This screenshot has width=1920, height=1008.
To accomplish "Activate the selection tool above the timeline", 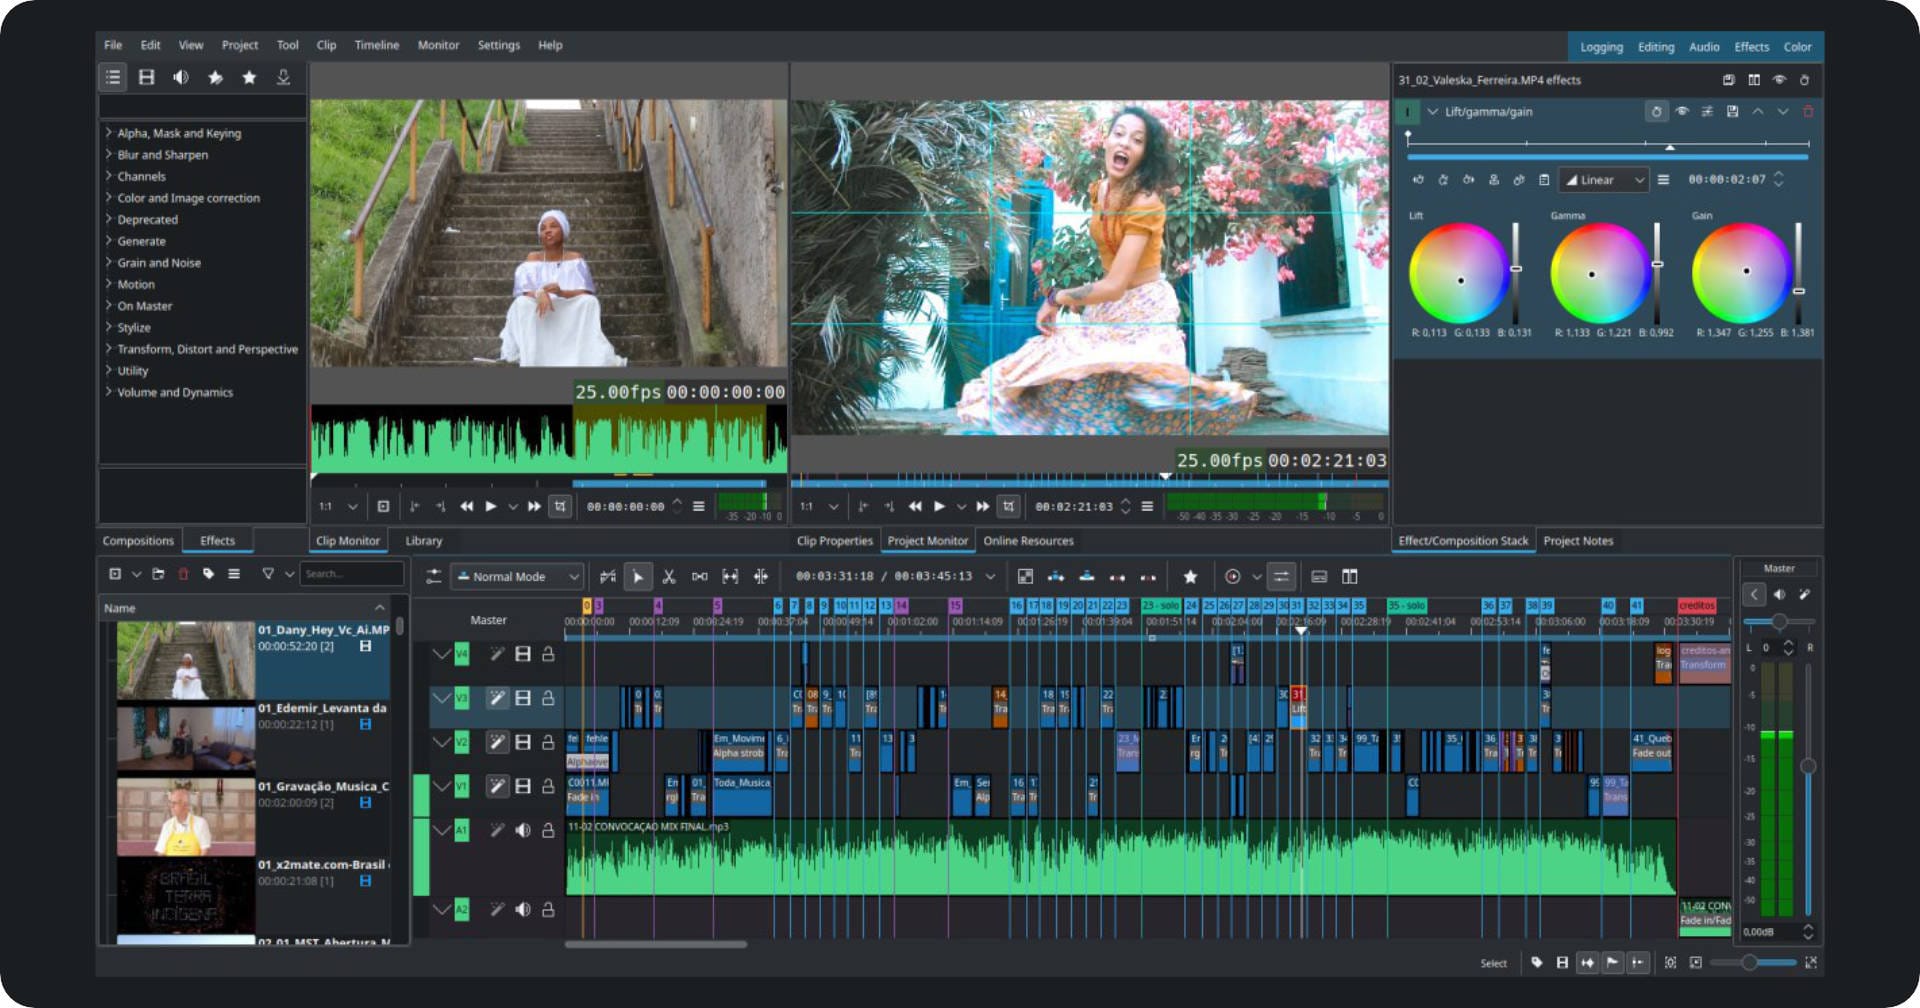I will click(637, 577).
